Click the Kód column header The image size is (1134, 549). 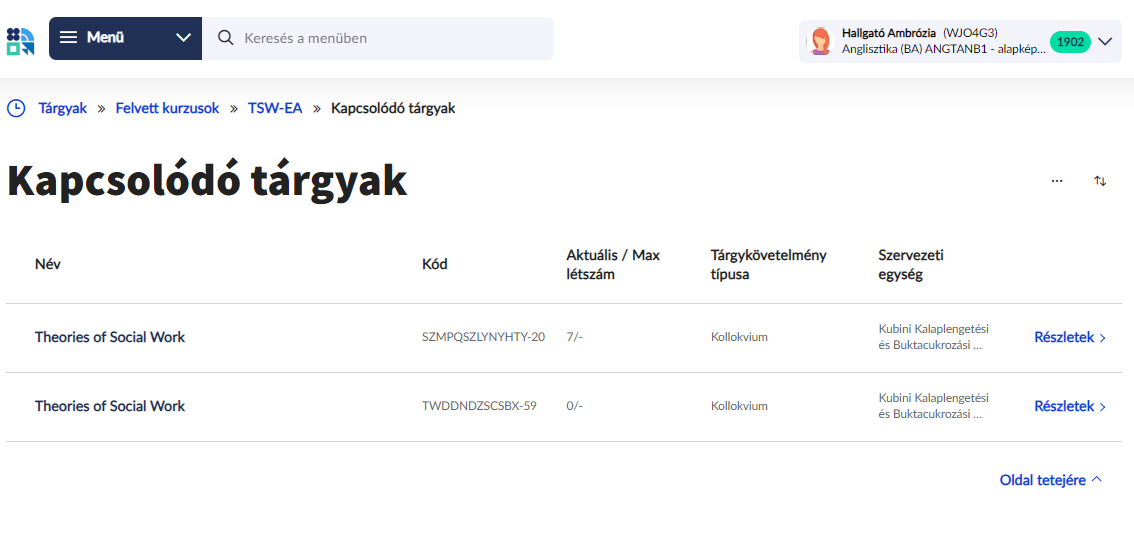point(435,264)
